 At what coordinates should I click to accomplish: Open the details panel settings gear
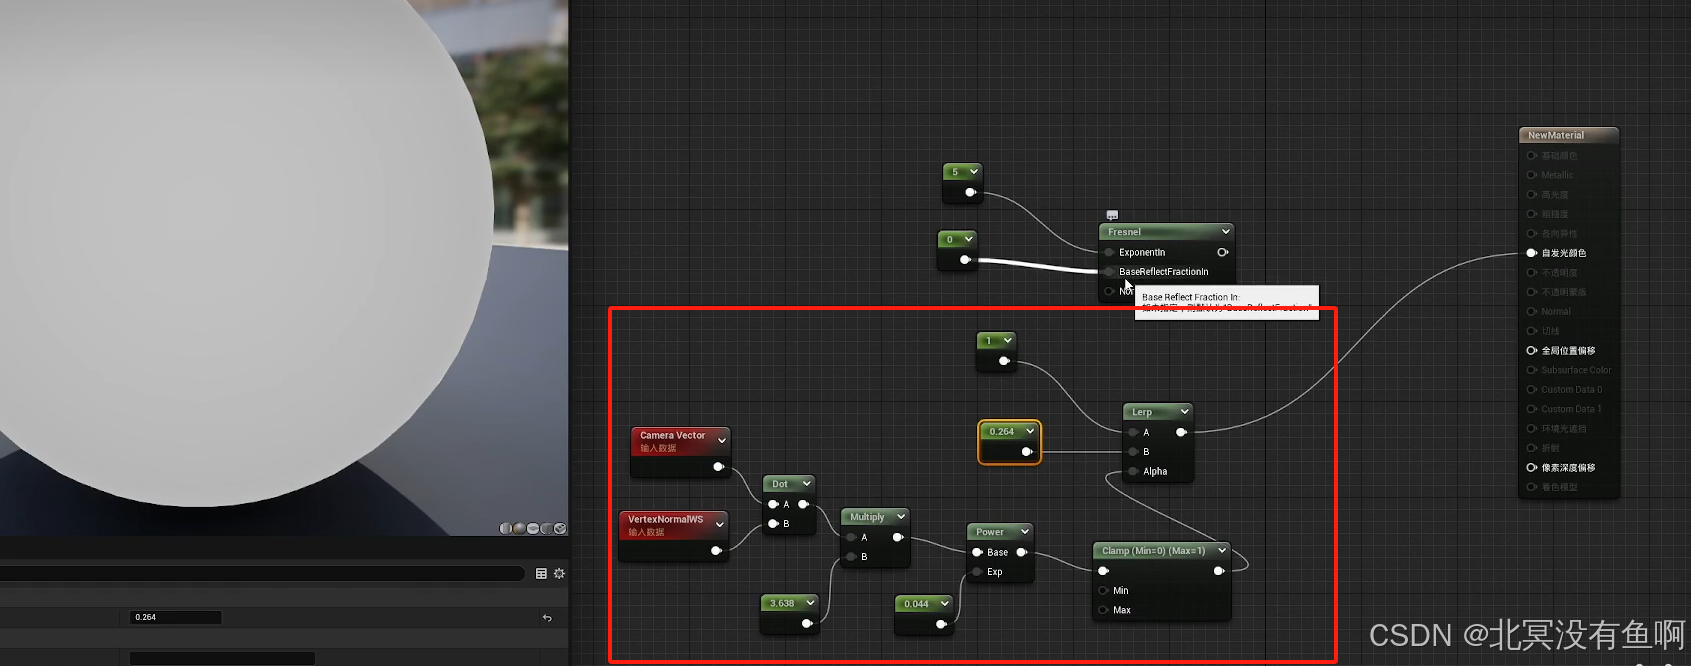(559, 574)
